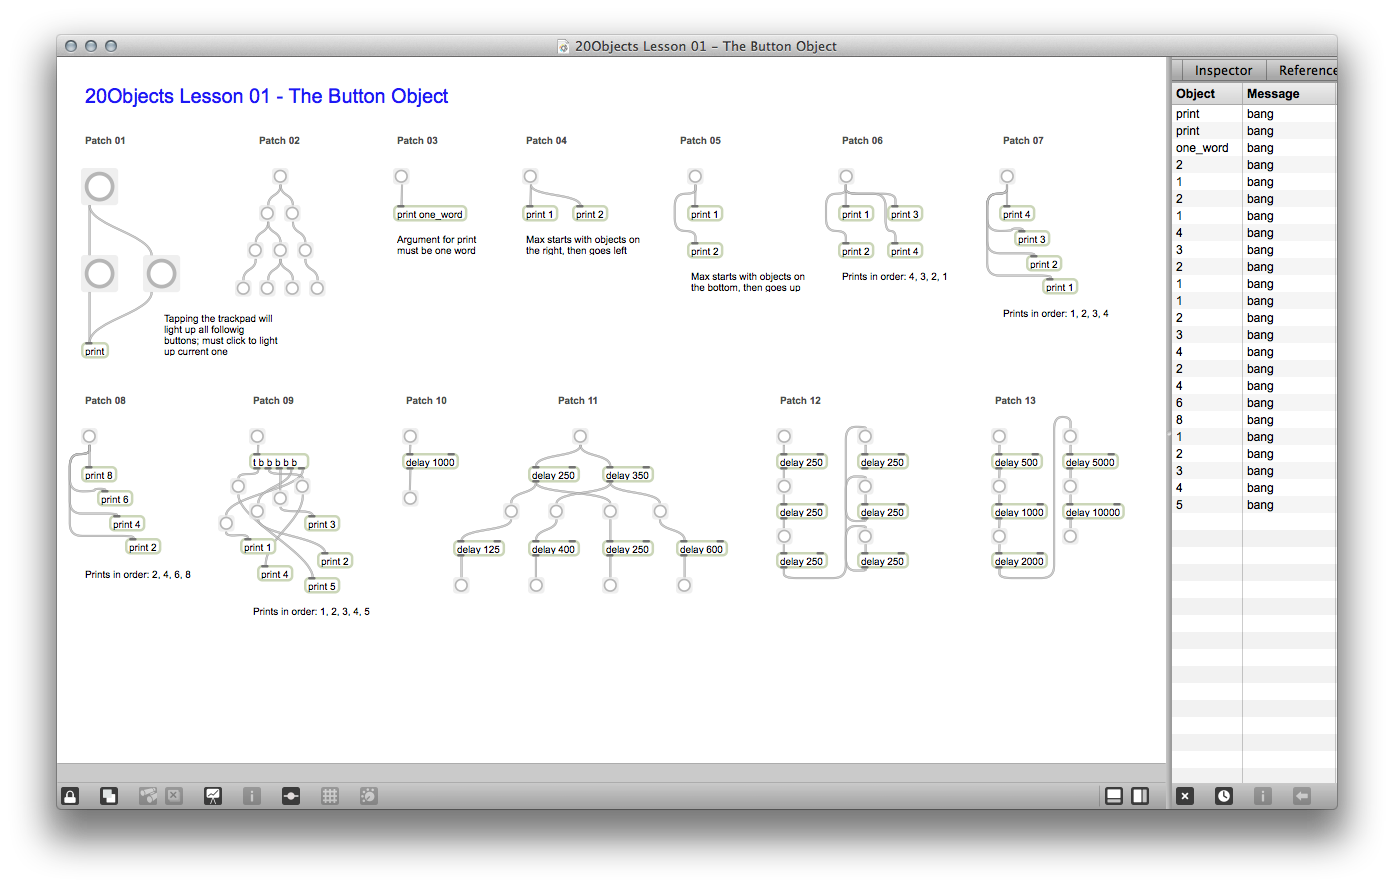Click the clock icon in sidebar toolbar
This screenshot has height=888, width=1394.
(x=1224, y=796)
